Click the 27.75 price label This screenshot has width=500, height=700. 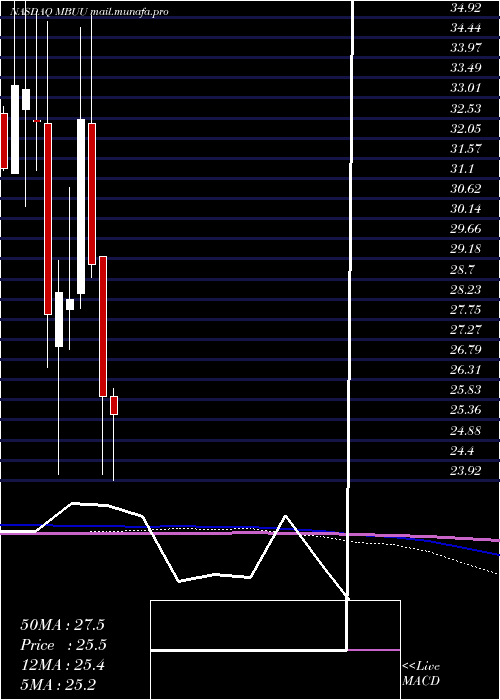tap(465, 310)
